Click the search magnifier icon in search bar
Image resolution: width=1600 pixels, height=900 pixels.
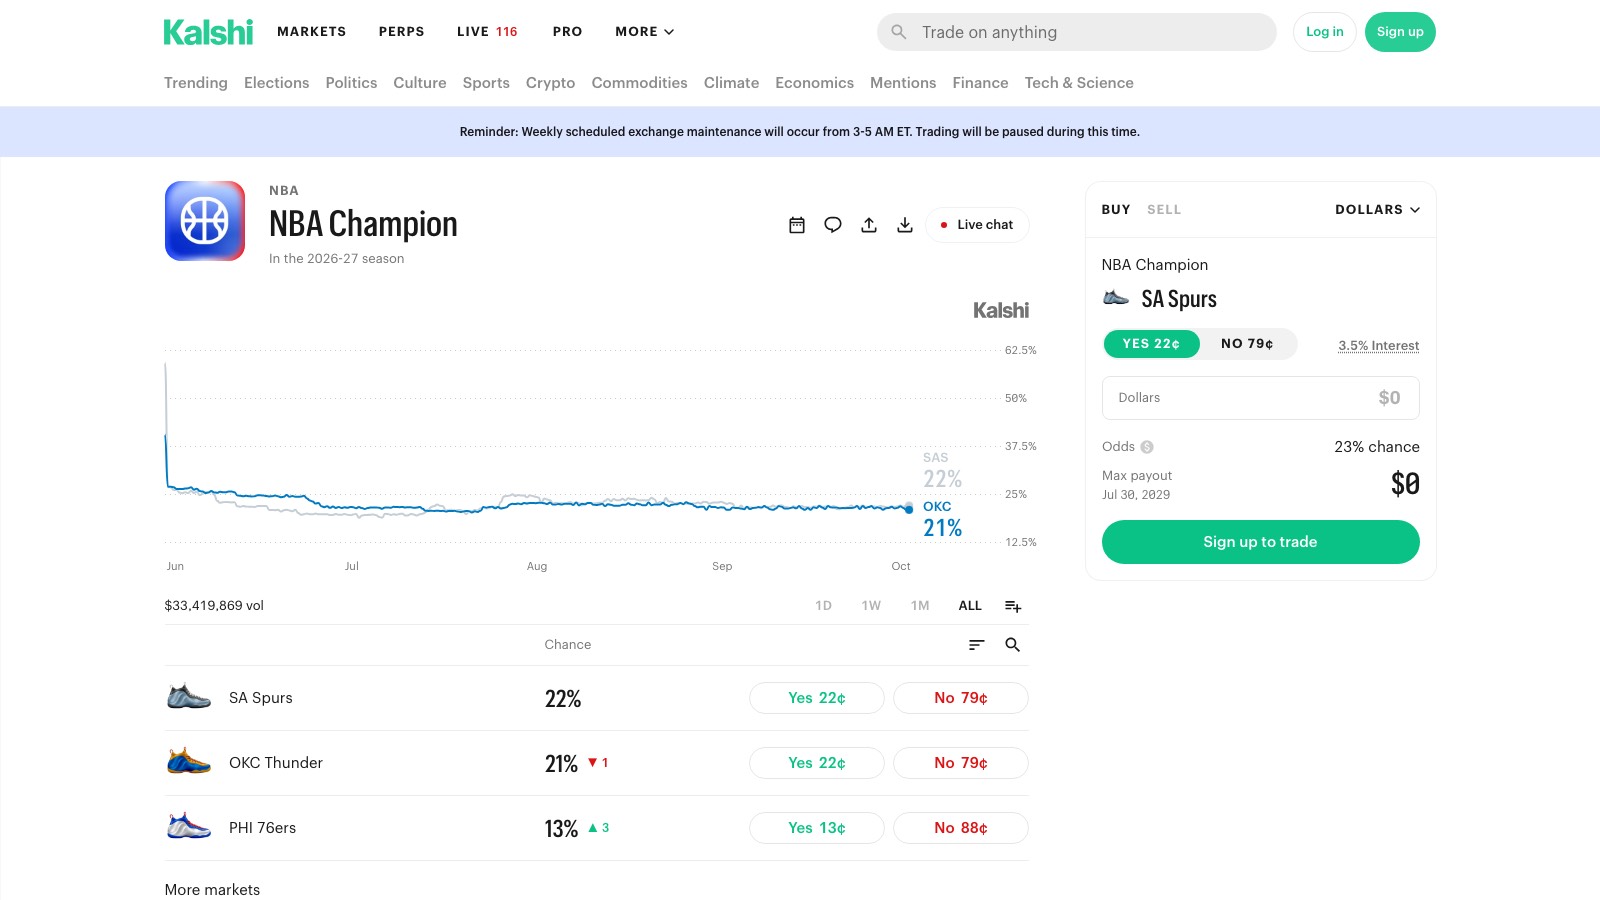pos(899,32)
